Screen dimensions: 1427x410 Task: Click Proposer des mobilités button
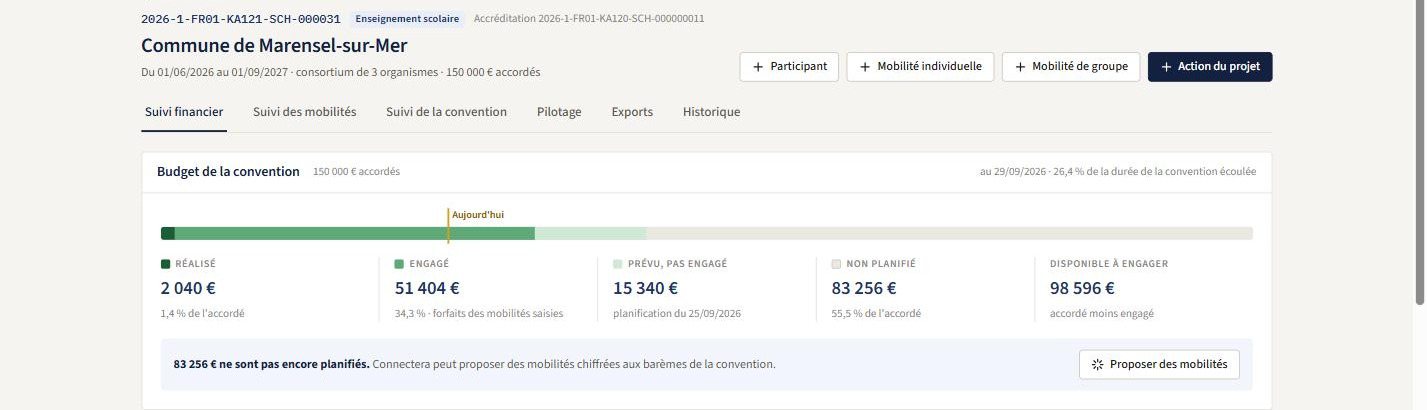(x=1160, y=364)
